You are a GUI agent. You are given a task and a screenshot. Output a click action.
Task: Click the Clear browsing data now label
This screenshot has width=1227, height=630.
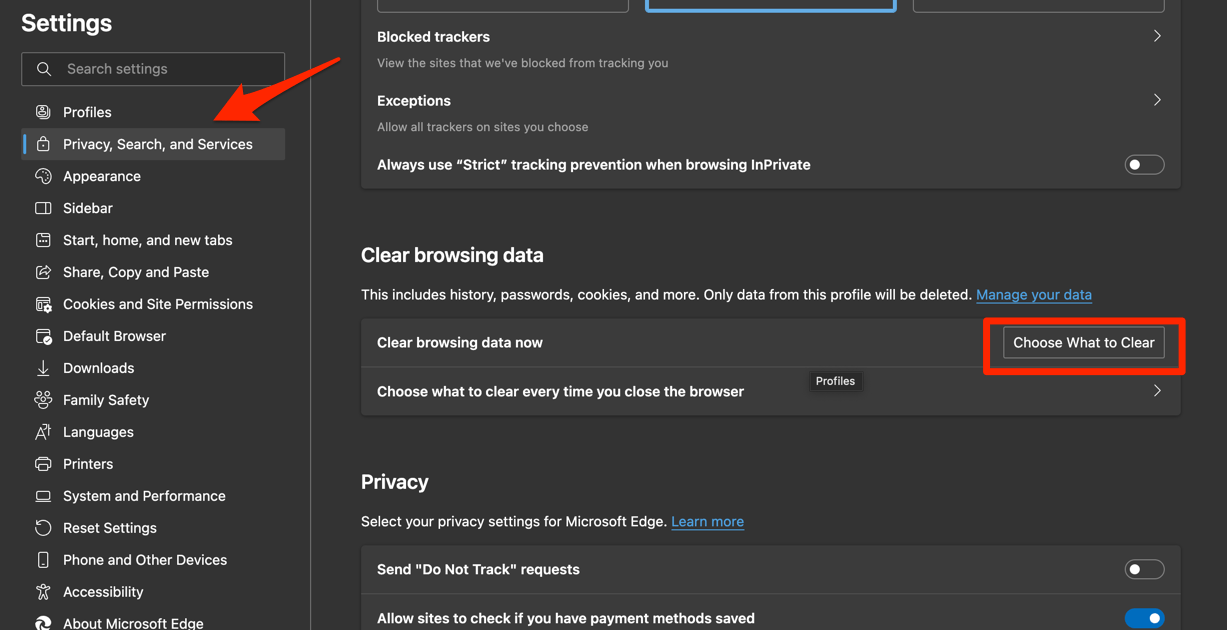click(x=460, y=343)
